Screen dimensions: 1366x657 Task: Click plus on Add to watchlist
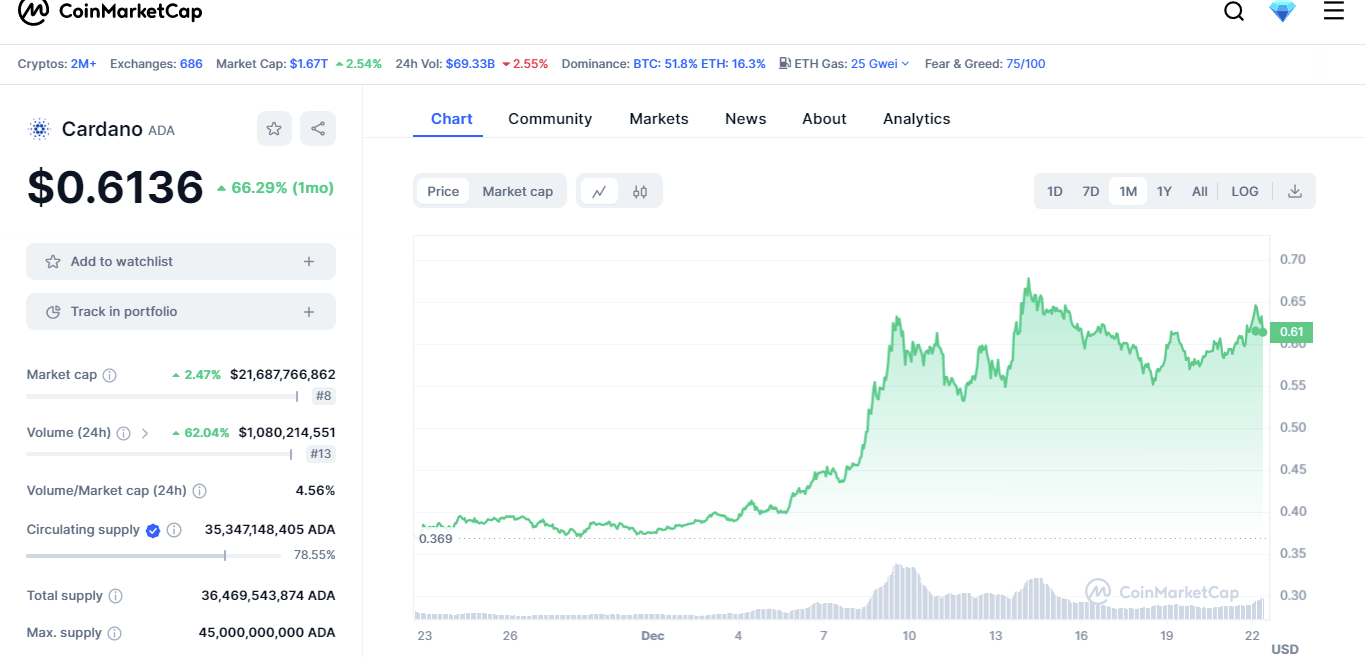(309, 261)
